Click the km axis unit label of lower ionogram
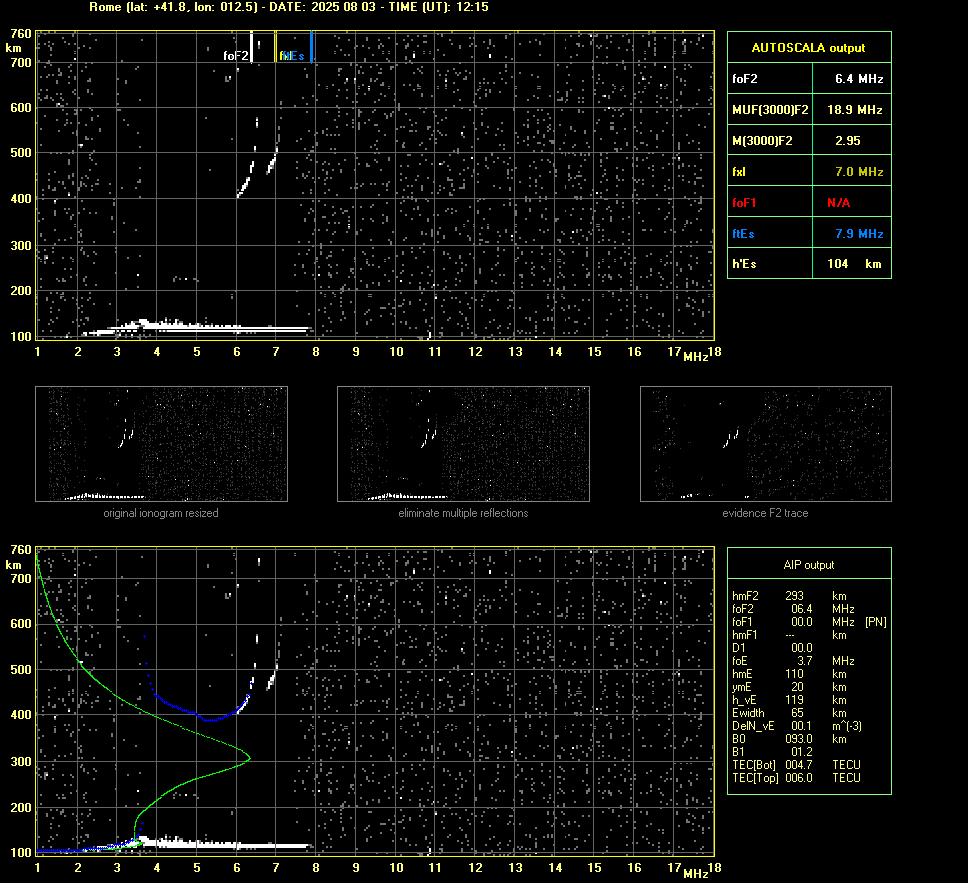Viewport: 968px width, 883px height. click(x=14, y=564)
